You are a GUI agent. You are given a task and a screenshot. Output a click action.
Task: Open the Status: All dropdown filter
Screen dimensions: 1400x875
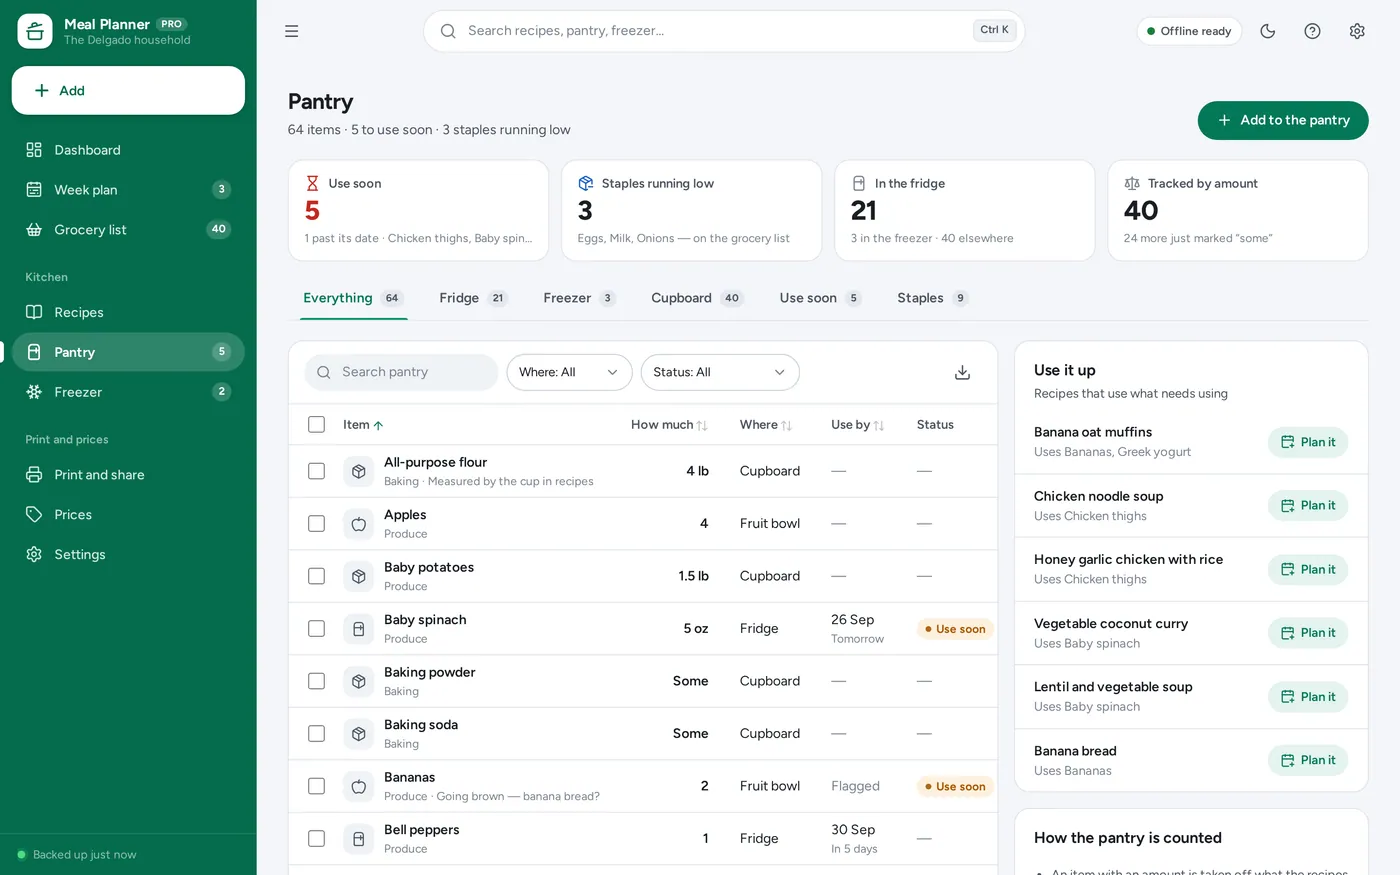[720, 372]
